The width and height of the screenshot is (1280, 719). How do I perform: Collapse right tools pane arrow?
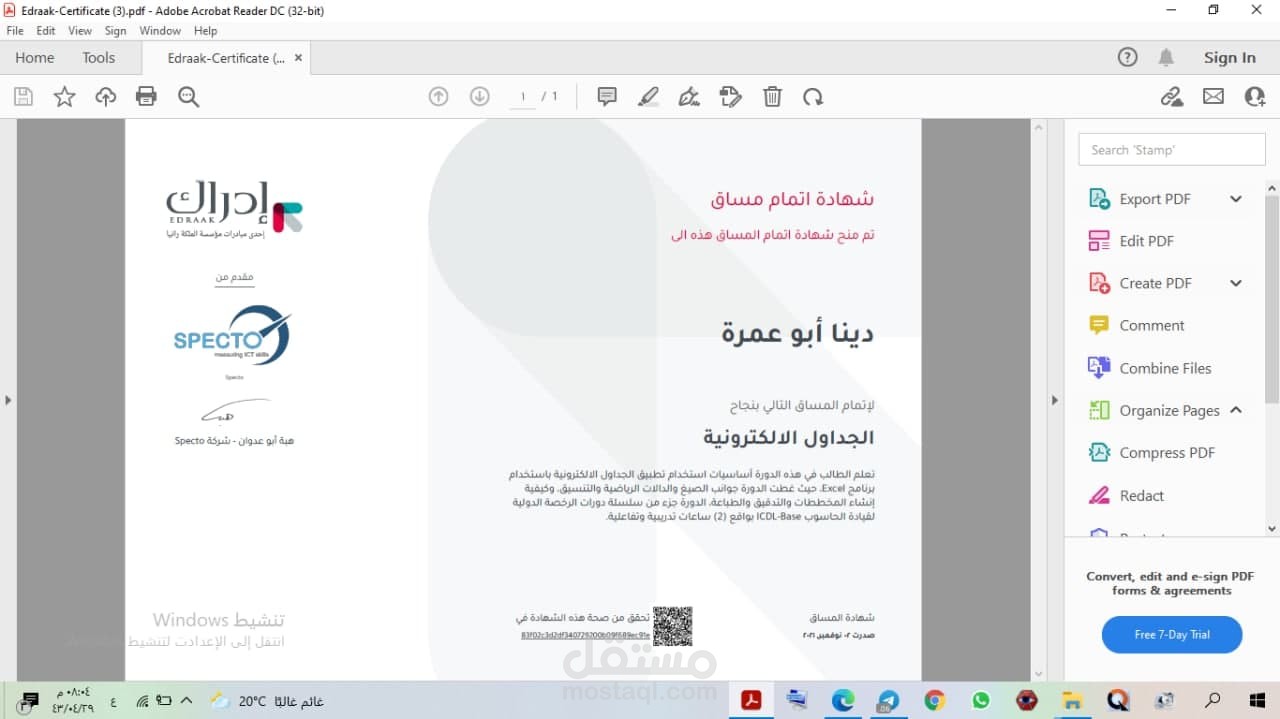click(1054, 400)
